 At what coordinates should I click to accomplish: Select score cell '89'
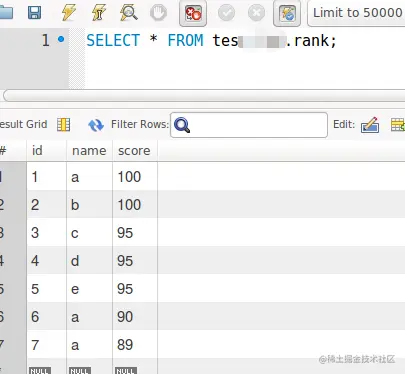(135, 345)
